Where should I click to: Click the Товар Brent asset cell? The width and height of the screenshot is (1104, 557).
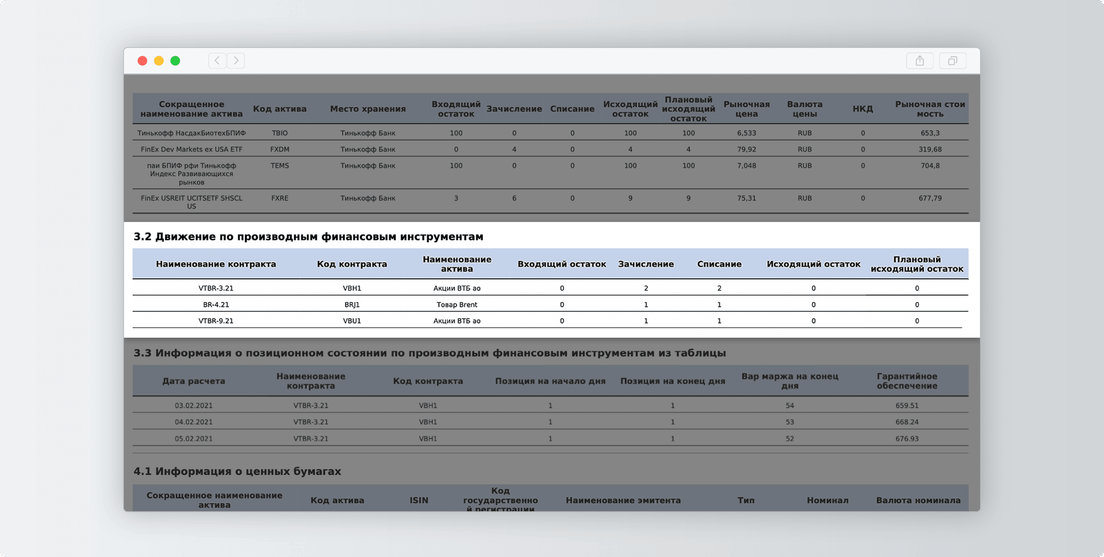457,305
